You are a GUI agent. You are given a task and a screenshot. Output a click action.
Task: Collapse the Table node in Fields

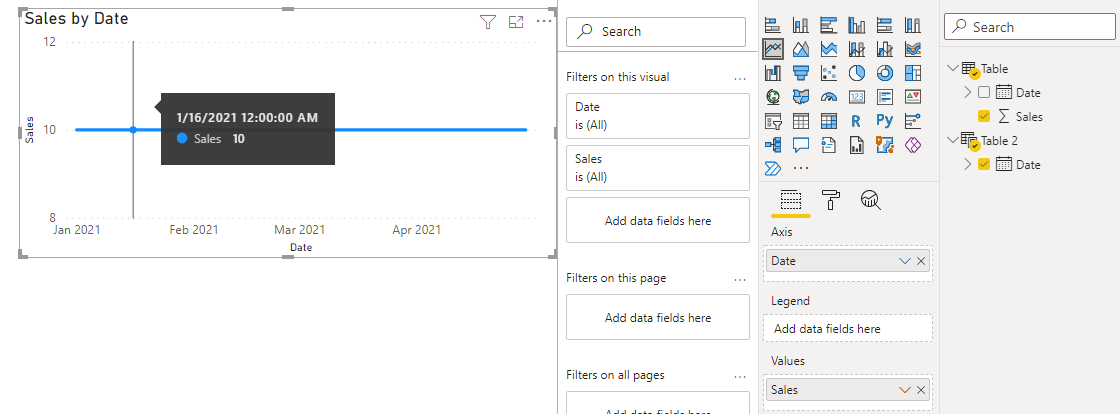952,68
